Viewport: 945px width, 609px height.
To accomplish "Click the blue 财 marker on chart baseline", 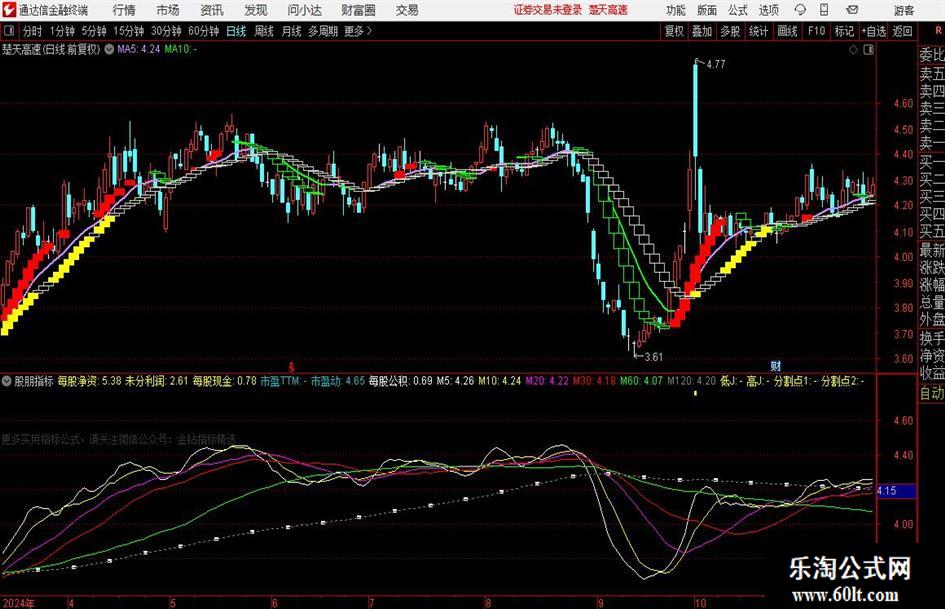I will [776, 366].
